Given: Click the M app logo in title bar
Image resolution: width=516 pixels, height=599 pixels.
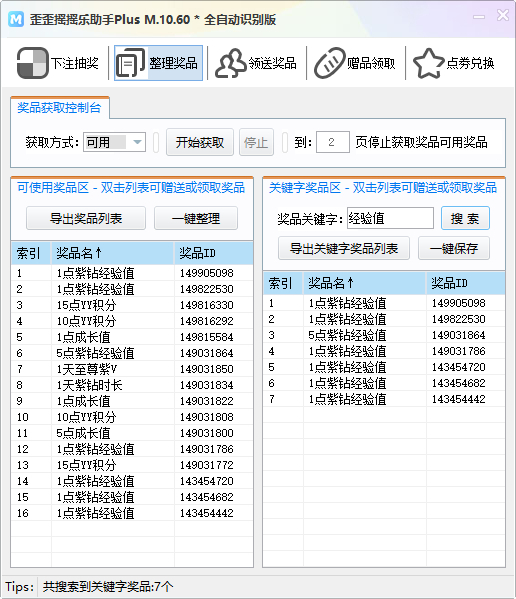Looking at the screenshot, I should pyautogui.click(x=16, y=19).
